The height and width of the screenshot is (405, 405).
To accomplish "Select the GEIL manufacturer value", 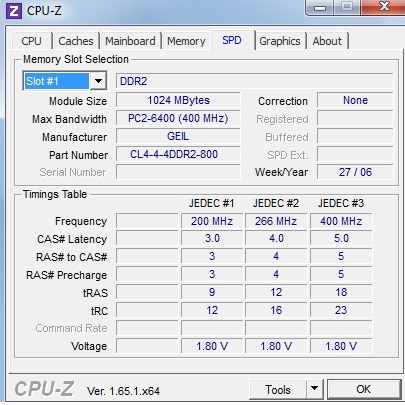I will point(178,136).
